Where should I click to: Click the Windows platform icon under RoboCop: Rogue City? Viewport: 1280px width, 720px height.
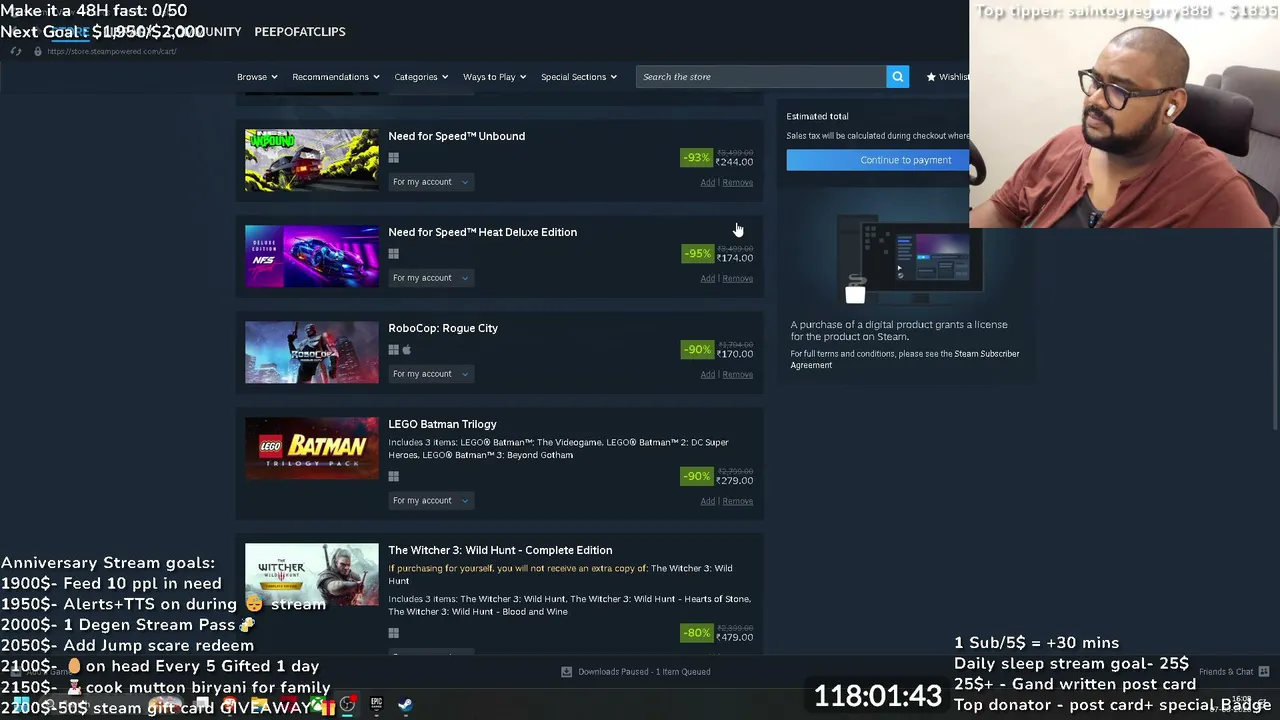(394, 350)
